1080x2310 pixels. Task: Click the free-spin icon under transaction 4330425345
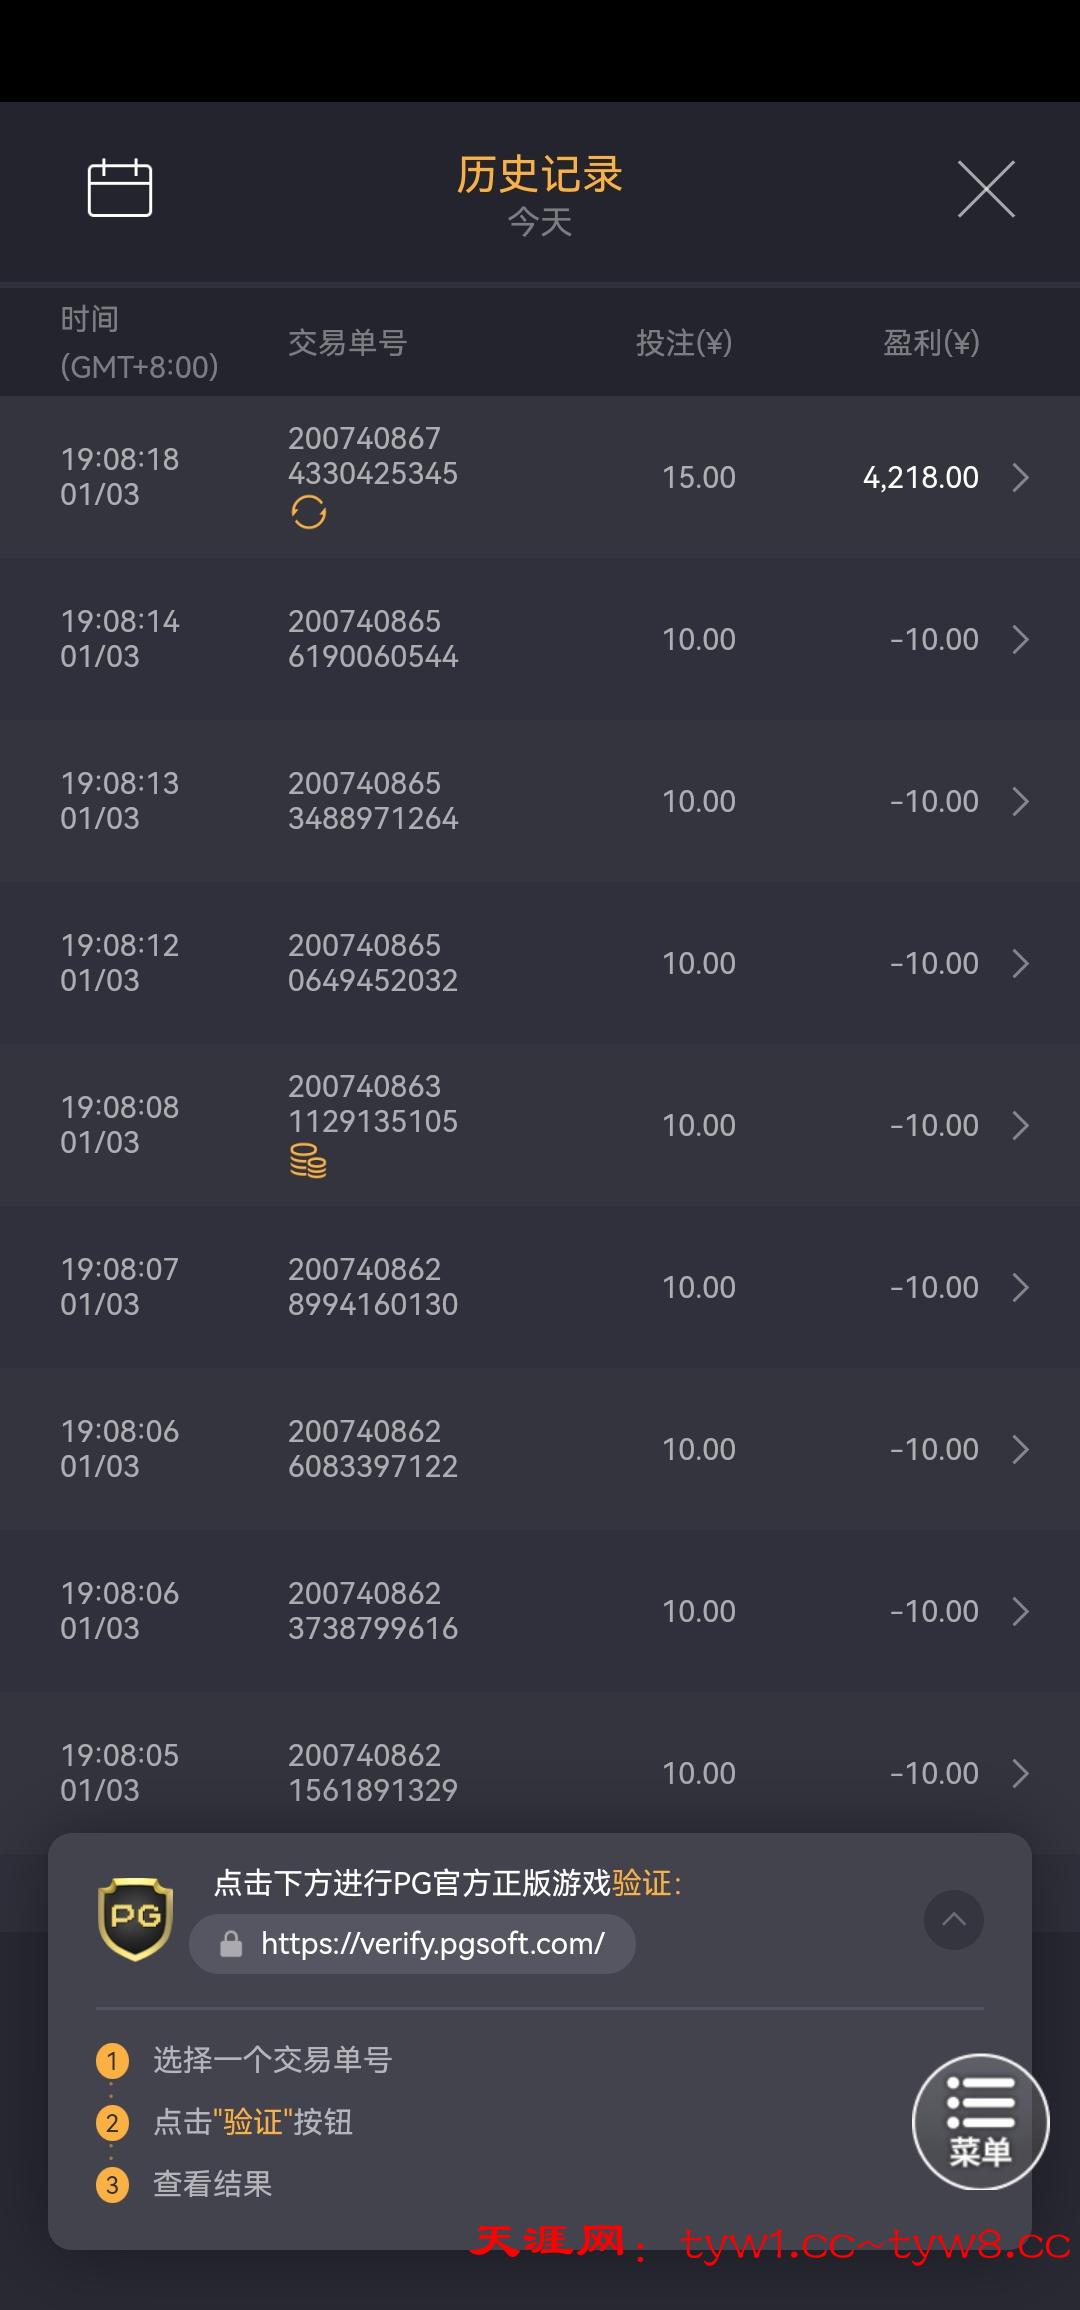(x=308, y=512)
